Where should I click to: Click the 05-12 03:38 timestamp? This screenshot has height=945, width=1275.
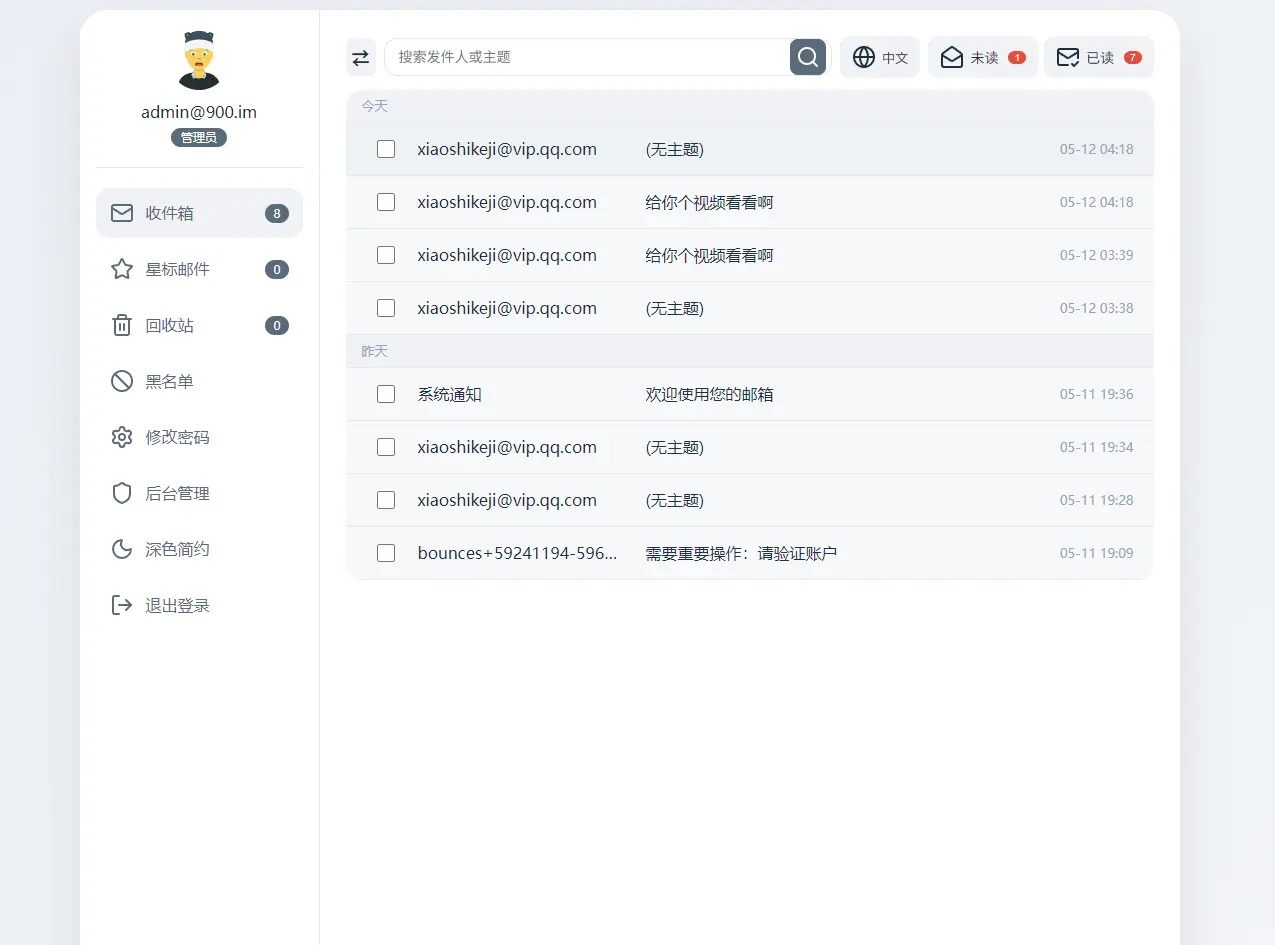(x=1097, y=308)
